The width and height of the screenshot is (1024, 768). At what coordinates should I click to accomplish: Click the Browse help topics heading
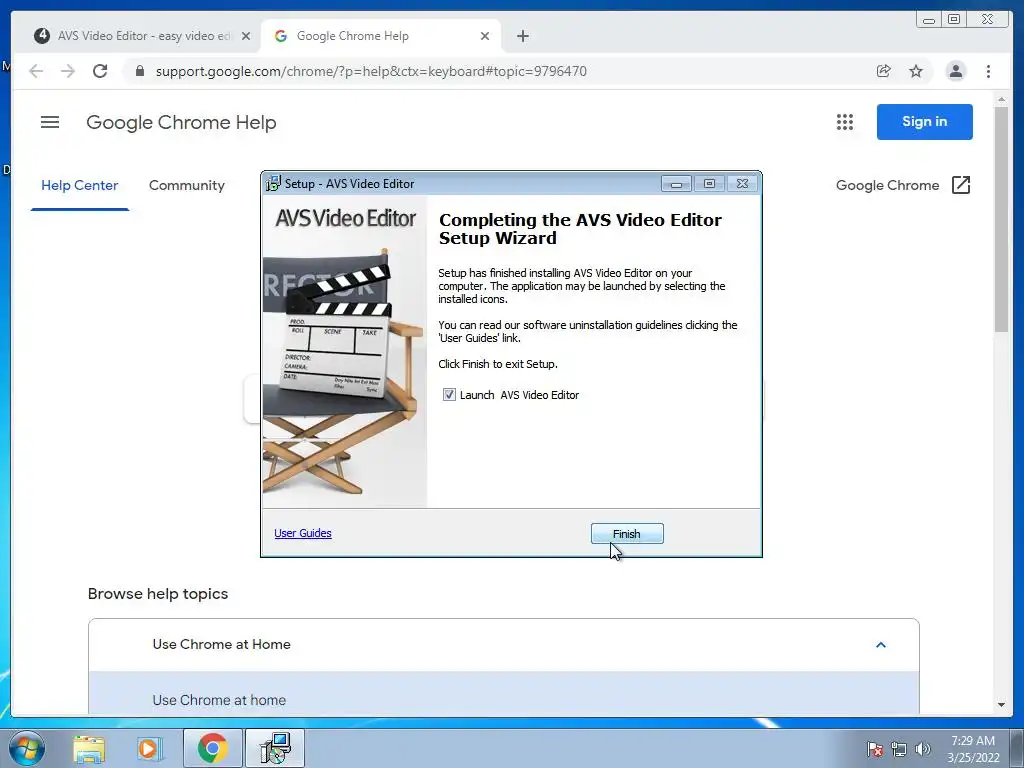pos(158,594)
